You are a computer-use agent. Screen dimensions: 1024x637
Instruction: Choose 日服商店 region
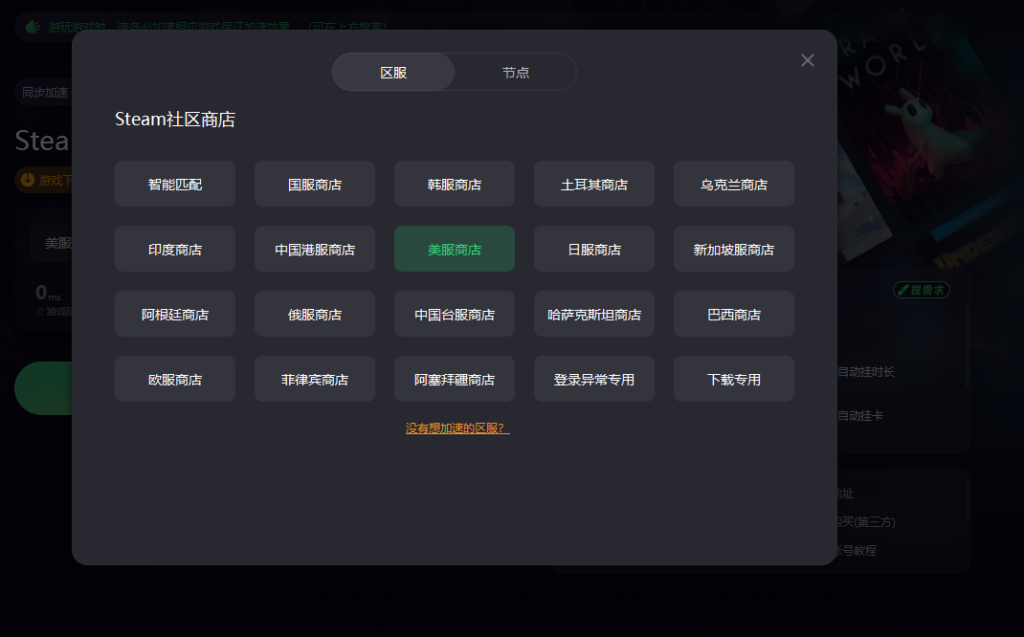point(594,249)
